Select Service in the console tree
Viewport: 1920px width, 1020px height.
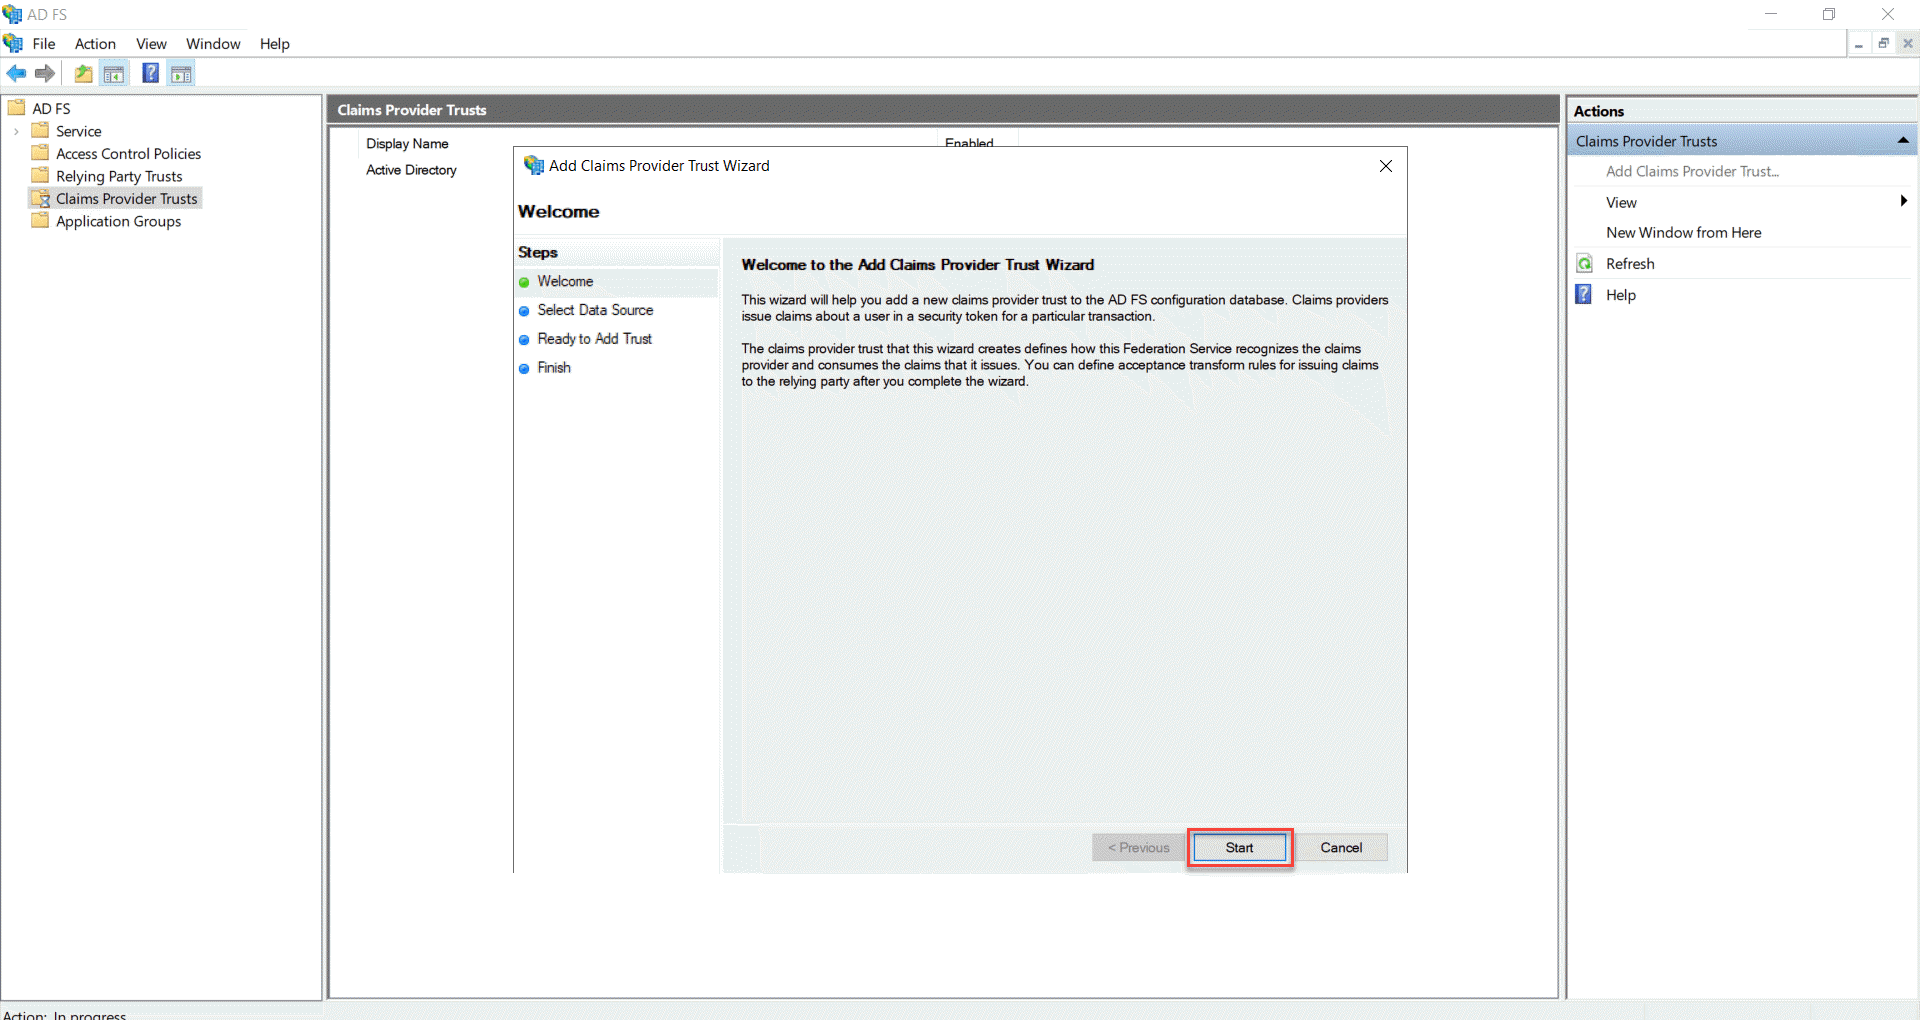click(x=79, y=131)
